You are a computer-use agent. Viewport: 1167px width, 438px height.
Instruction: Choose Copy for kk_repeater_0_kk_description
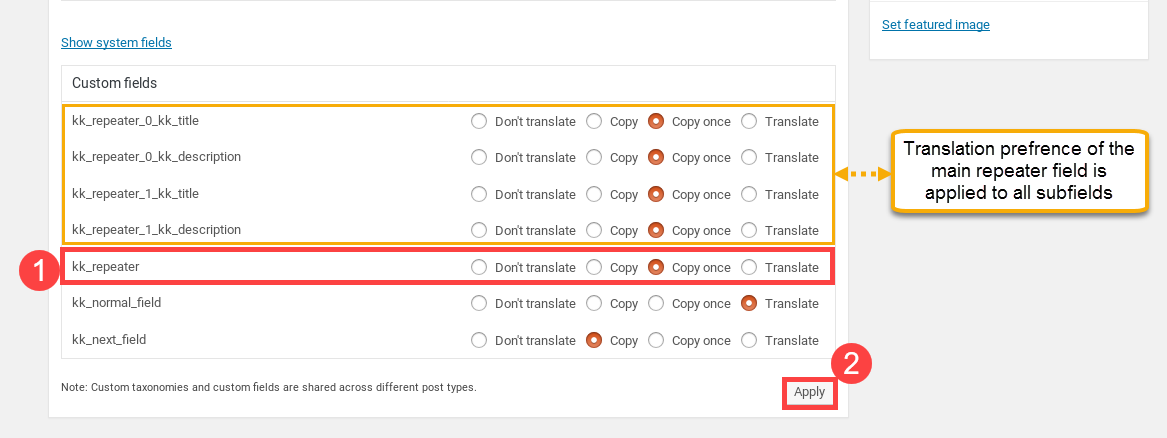coord(594,158)
